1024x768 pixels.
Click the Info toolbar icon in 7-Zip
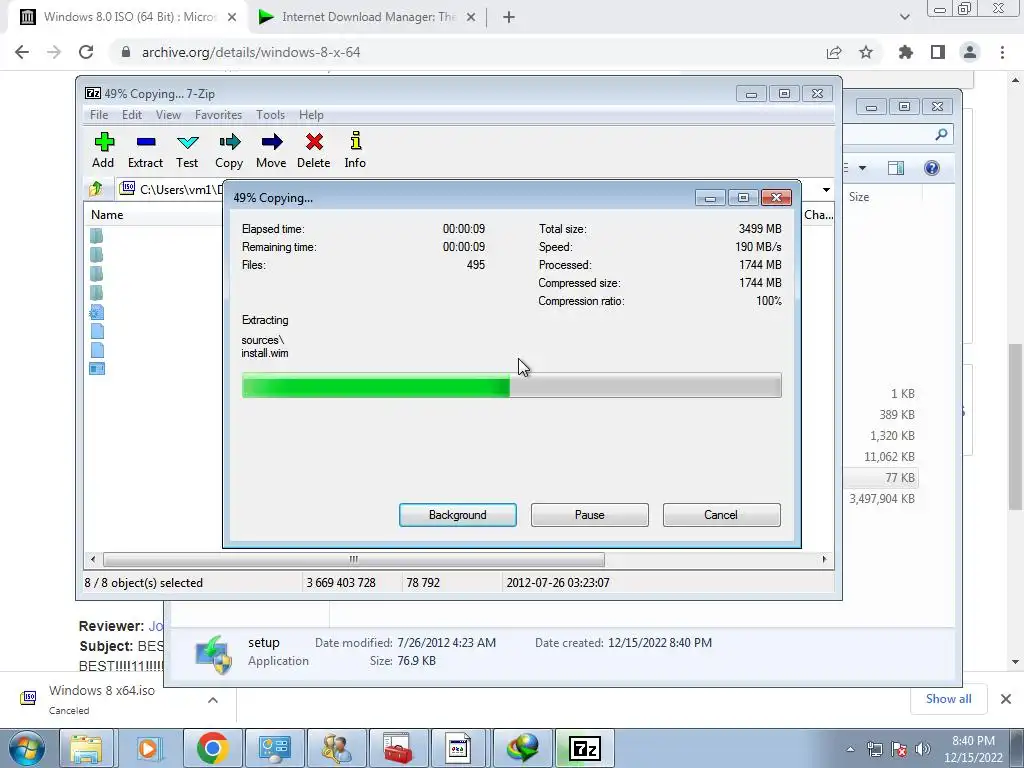point(355,150)
